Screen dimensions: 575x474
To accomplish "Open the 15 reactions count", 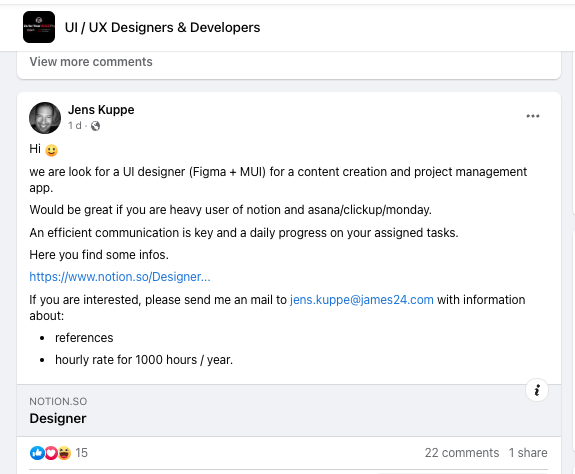I will coord(81,453).
